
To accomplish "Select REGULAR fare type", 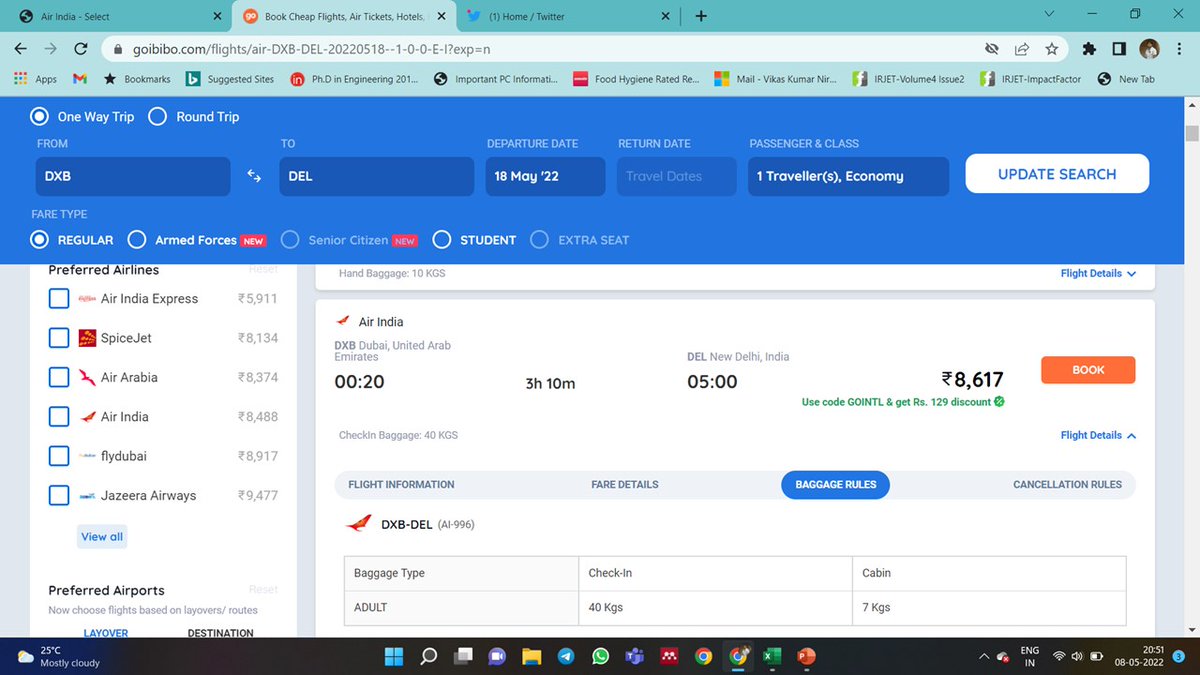I will pos(40,240).
